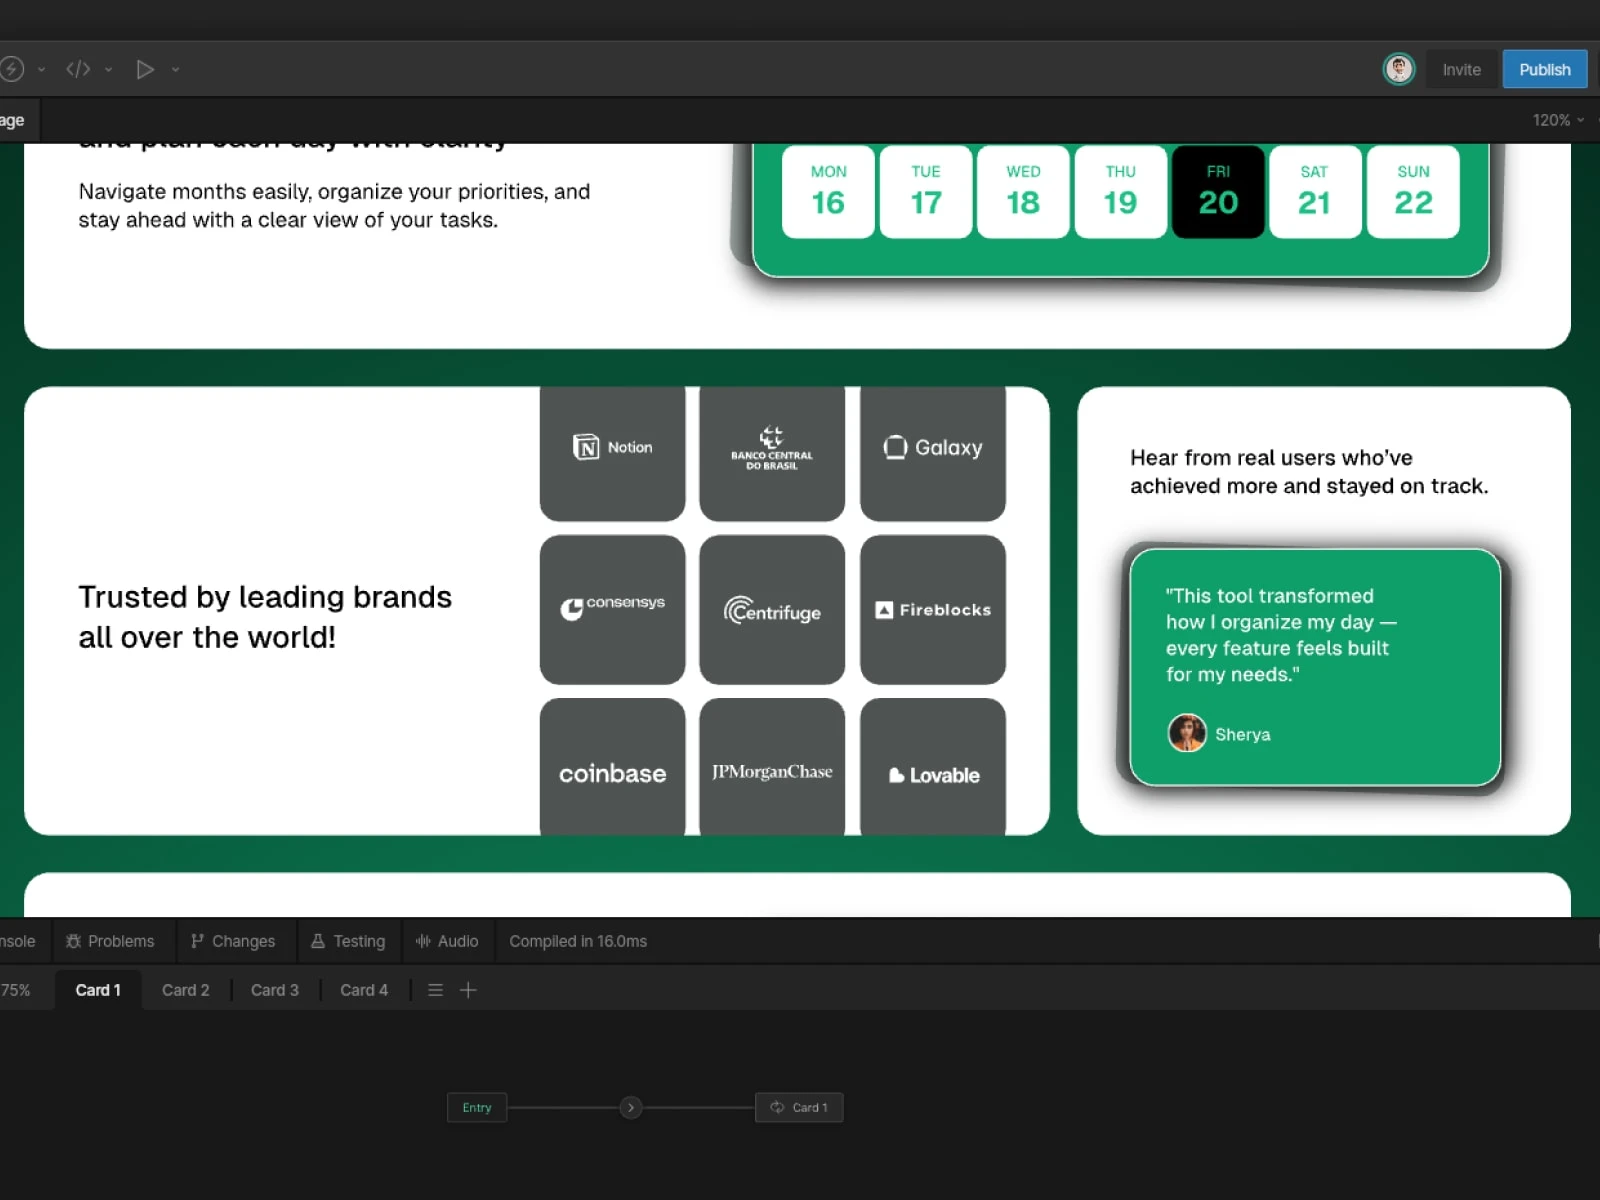Pick WED 18 in the calendar

pyautogui.click(x=1023, y=191)
